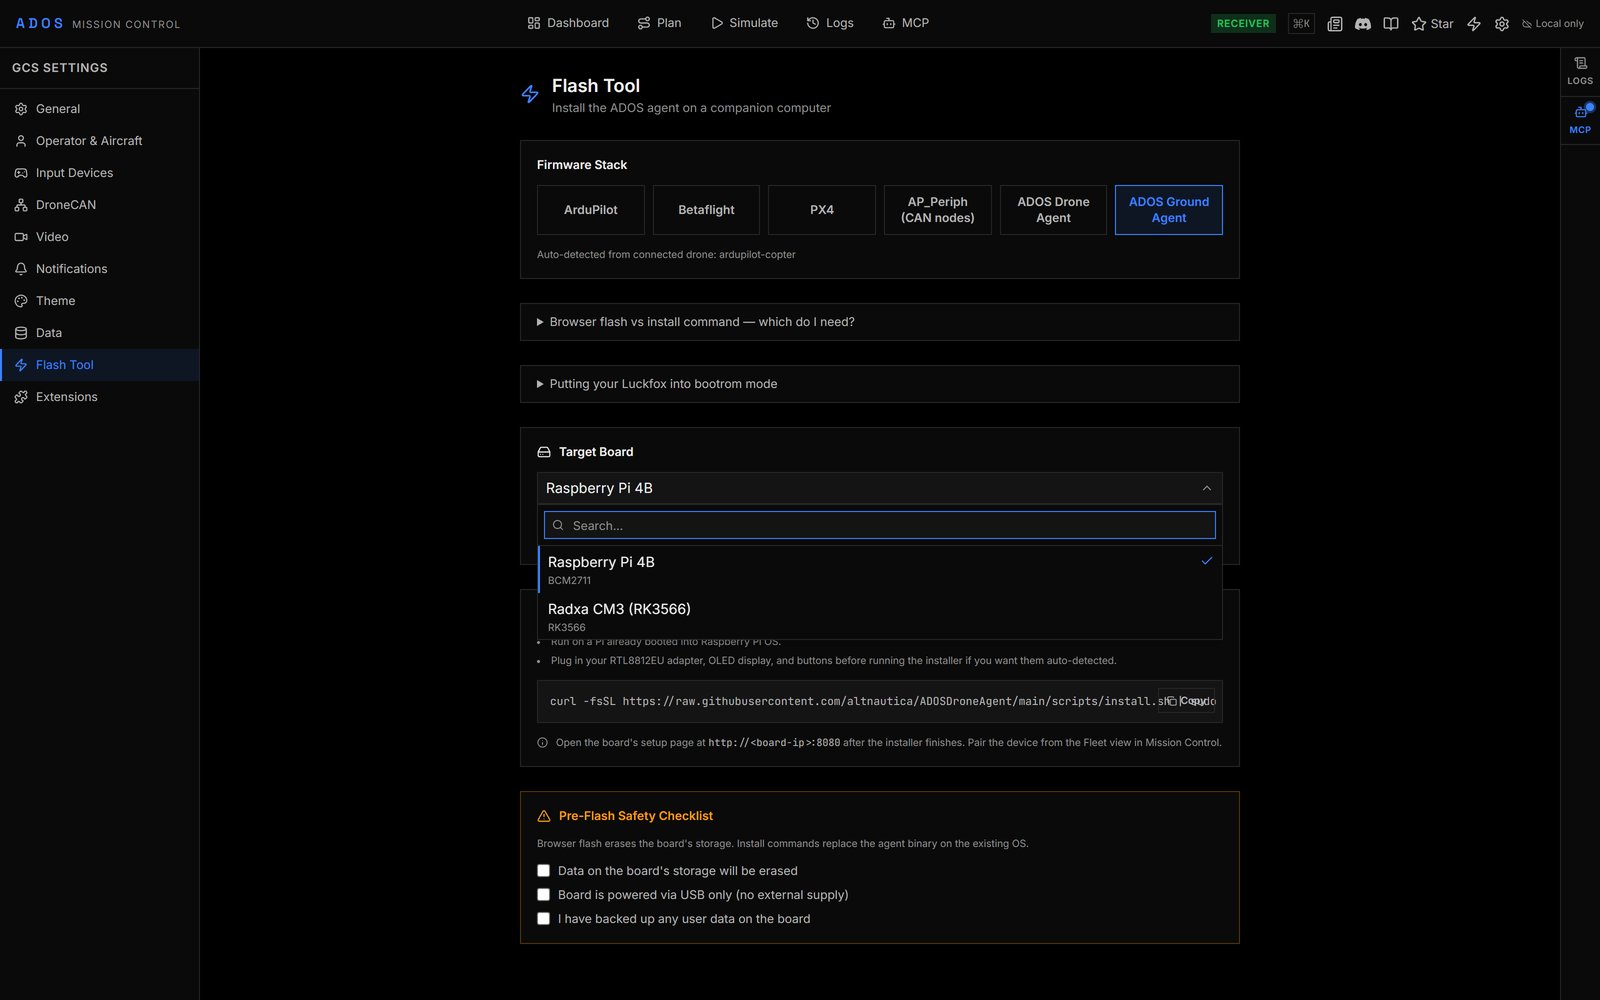Switch to the MCP tab in top navigation
The width and height of the screenshot is (1600, 1000).
point(905,23)
